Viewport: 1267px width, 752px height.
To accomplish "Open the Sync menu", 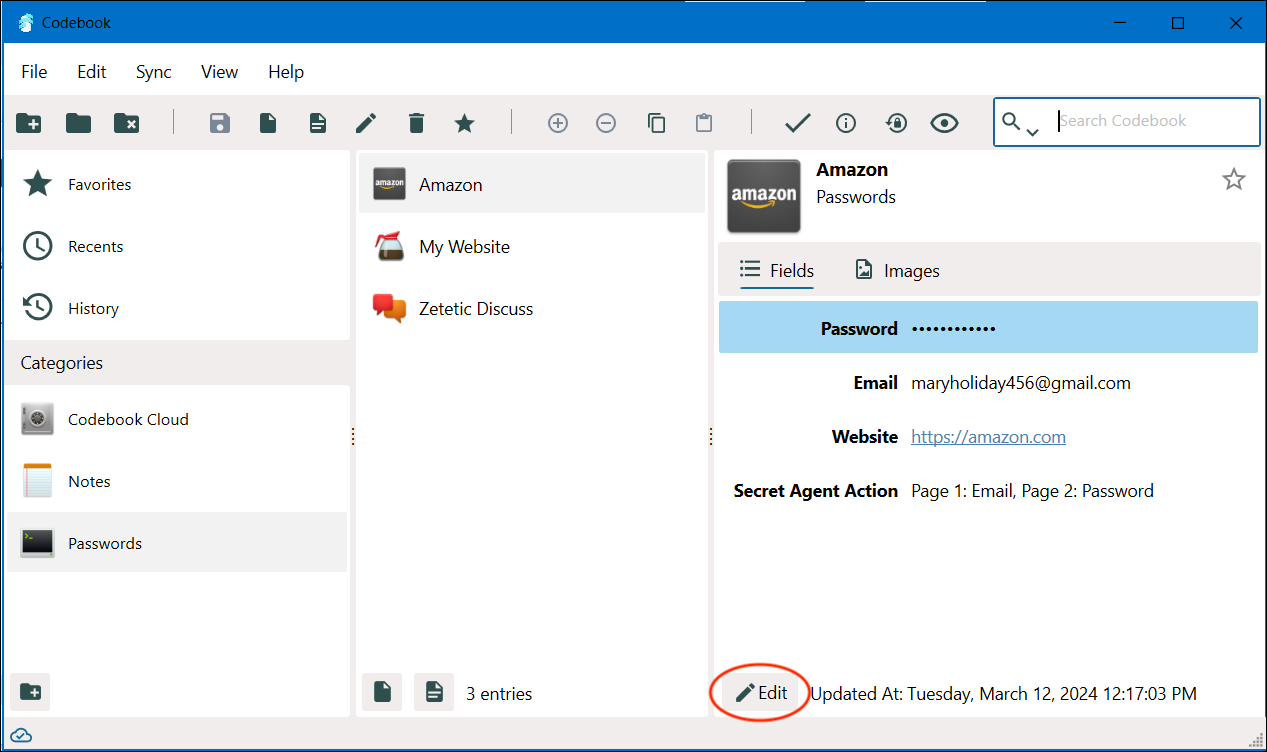I will (154, 72).
